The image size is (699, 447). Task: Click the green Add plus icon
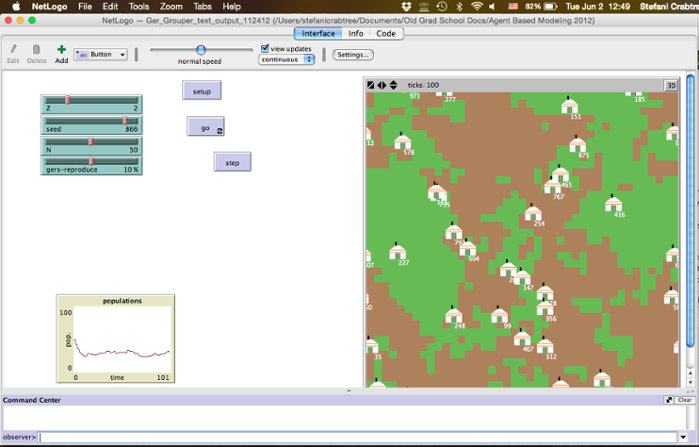click(62, 49)
